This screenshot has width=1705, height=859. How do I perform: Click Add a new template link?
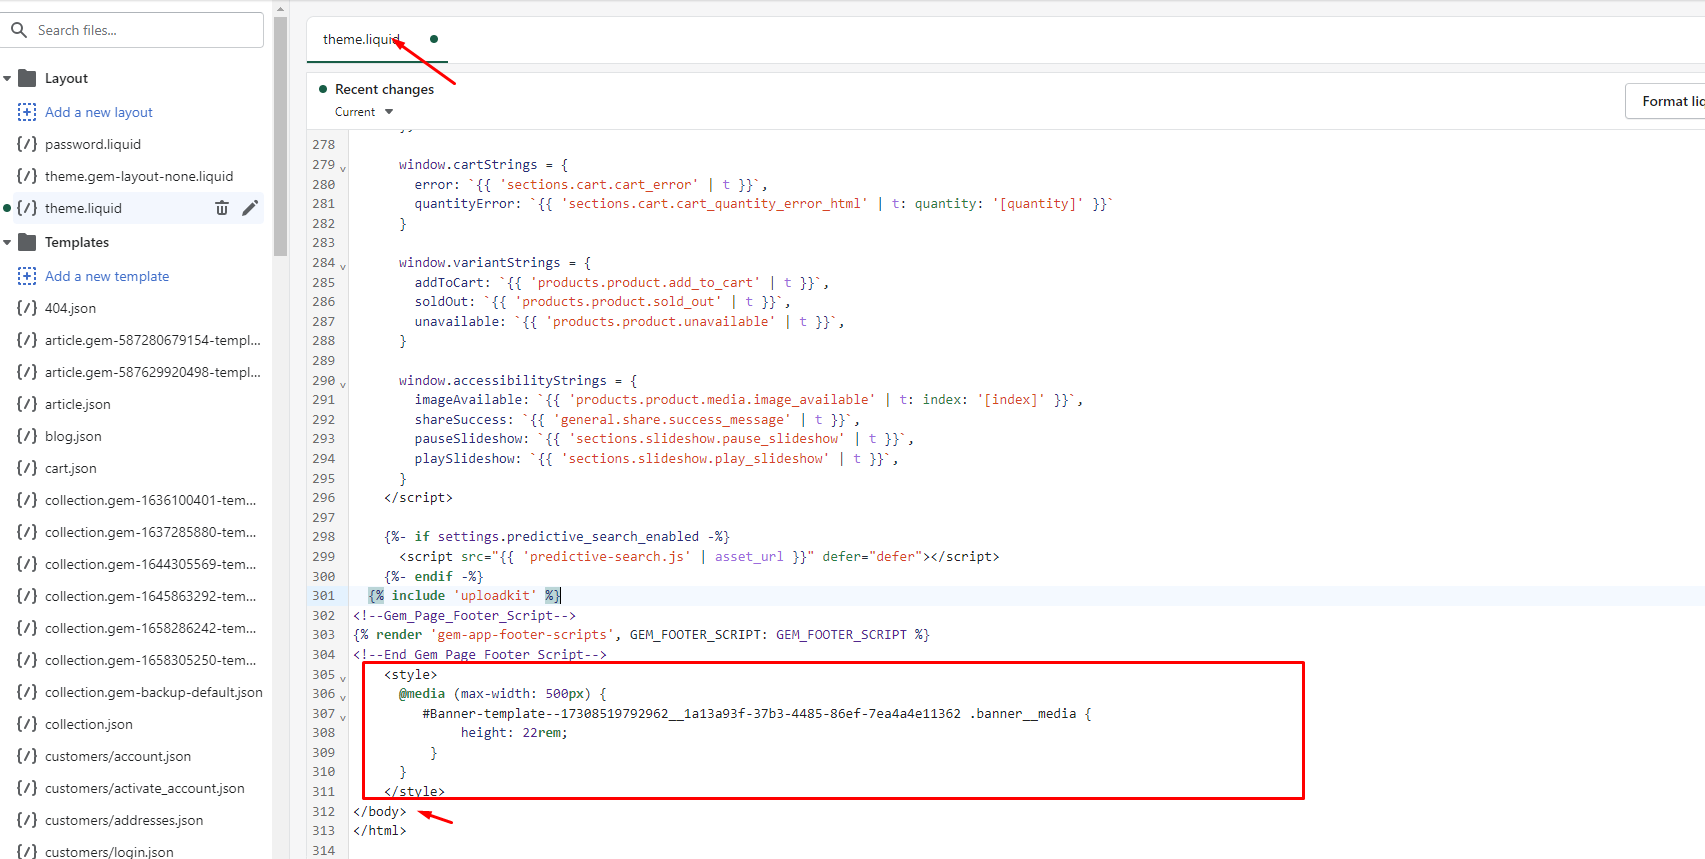(107, 276)
